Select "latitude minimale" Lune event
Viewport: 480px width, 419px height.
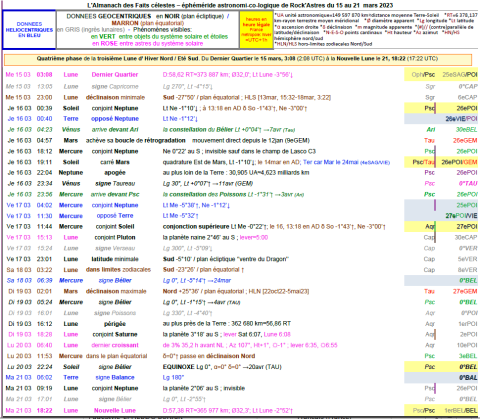[x=115, y=259]
